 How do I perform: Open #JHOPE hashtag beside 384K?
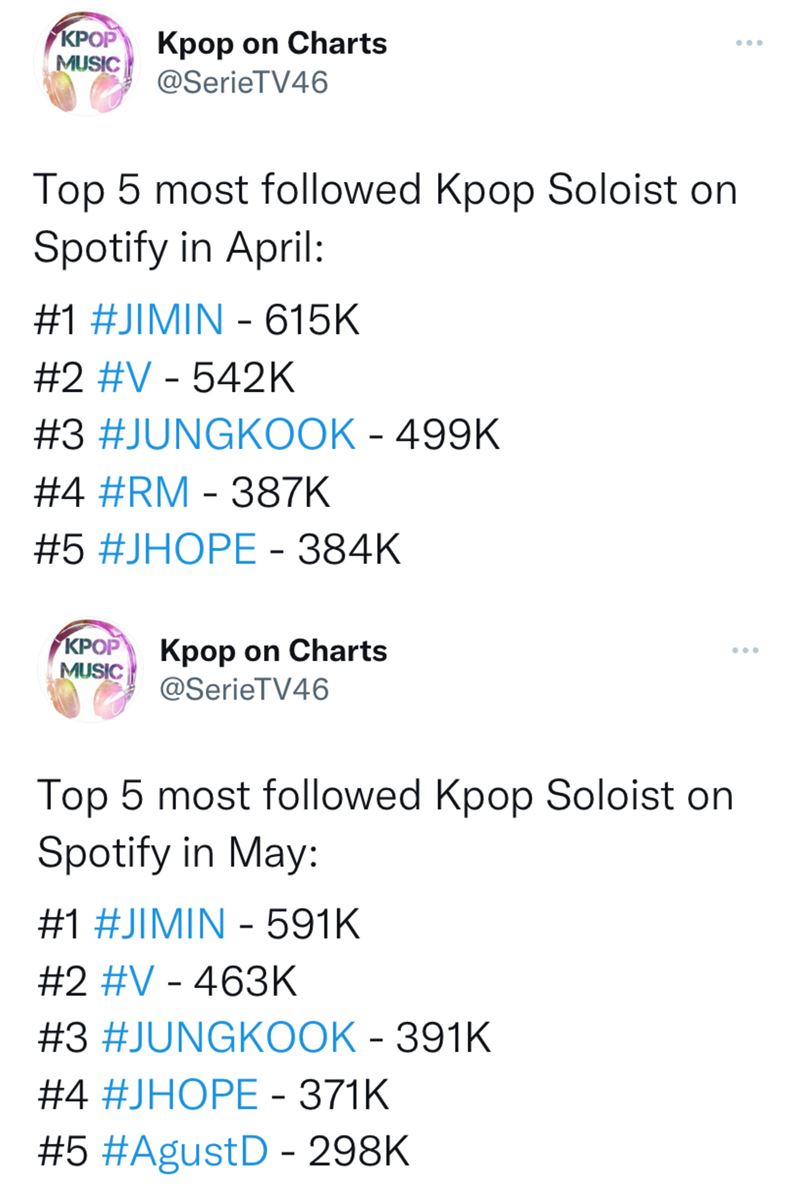tap(178, 549)
